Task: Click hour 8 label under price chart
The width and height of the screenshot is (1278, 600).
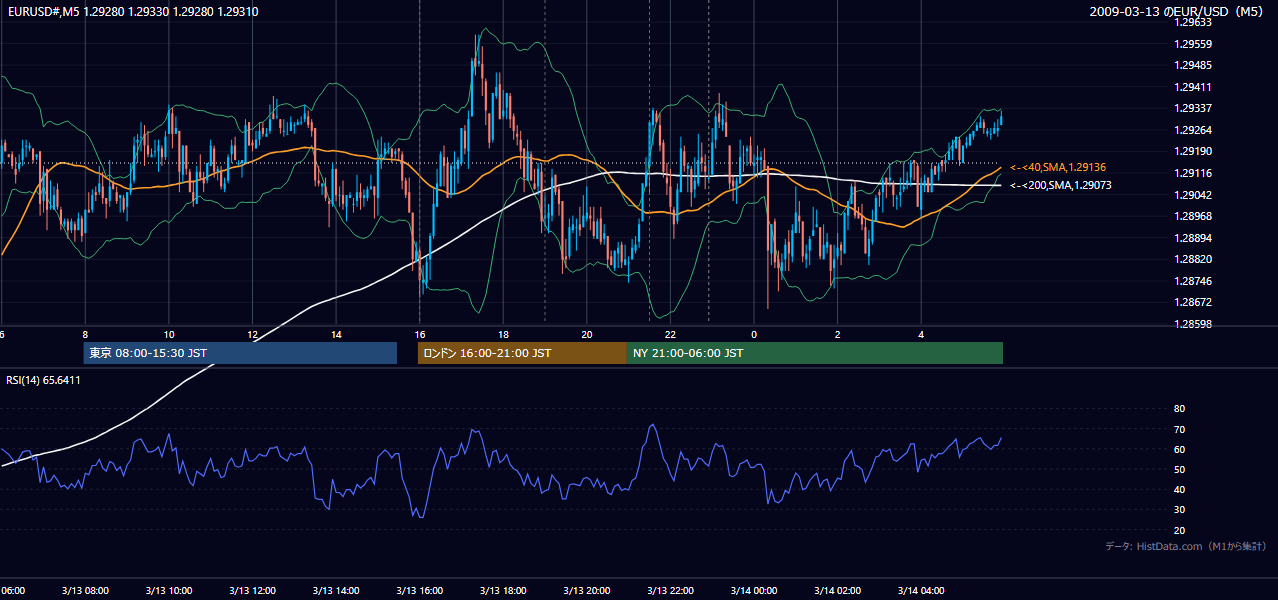Action: point(85,334)
